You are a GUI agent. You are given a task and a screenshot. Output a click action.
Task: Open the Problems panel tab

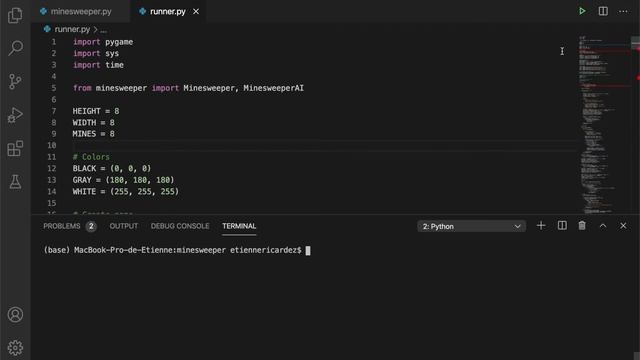[62, 226]
